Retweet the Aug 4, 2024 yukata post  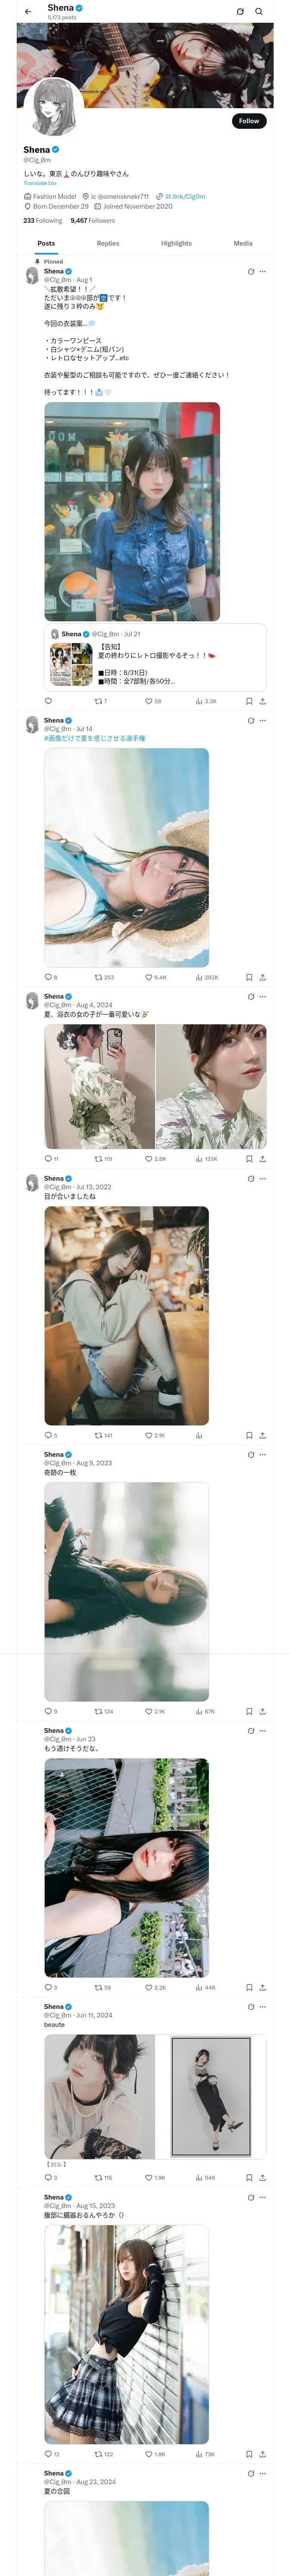tap(99, 1160)
